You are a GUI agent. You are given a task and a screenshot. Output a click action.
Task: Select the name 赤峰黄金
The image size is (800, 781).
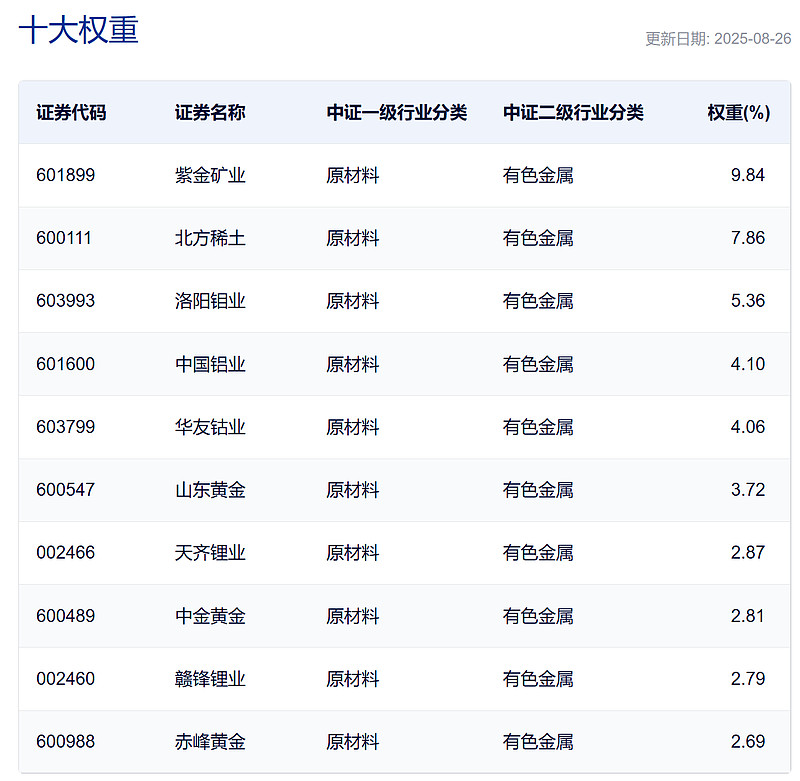[x=210, y=741]
